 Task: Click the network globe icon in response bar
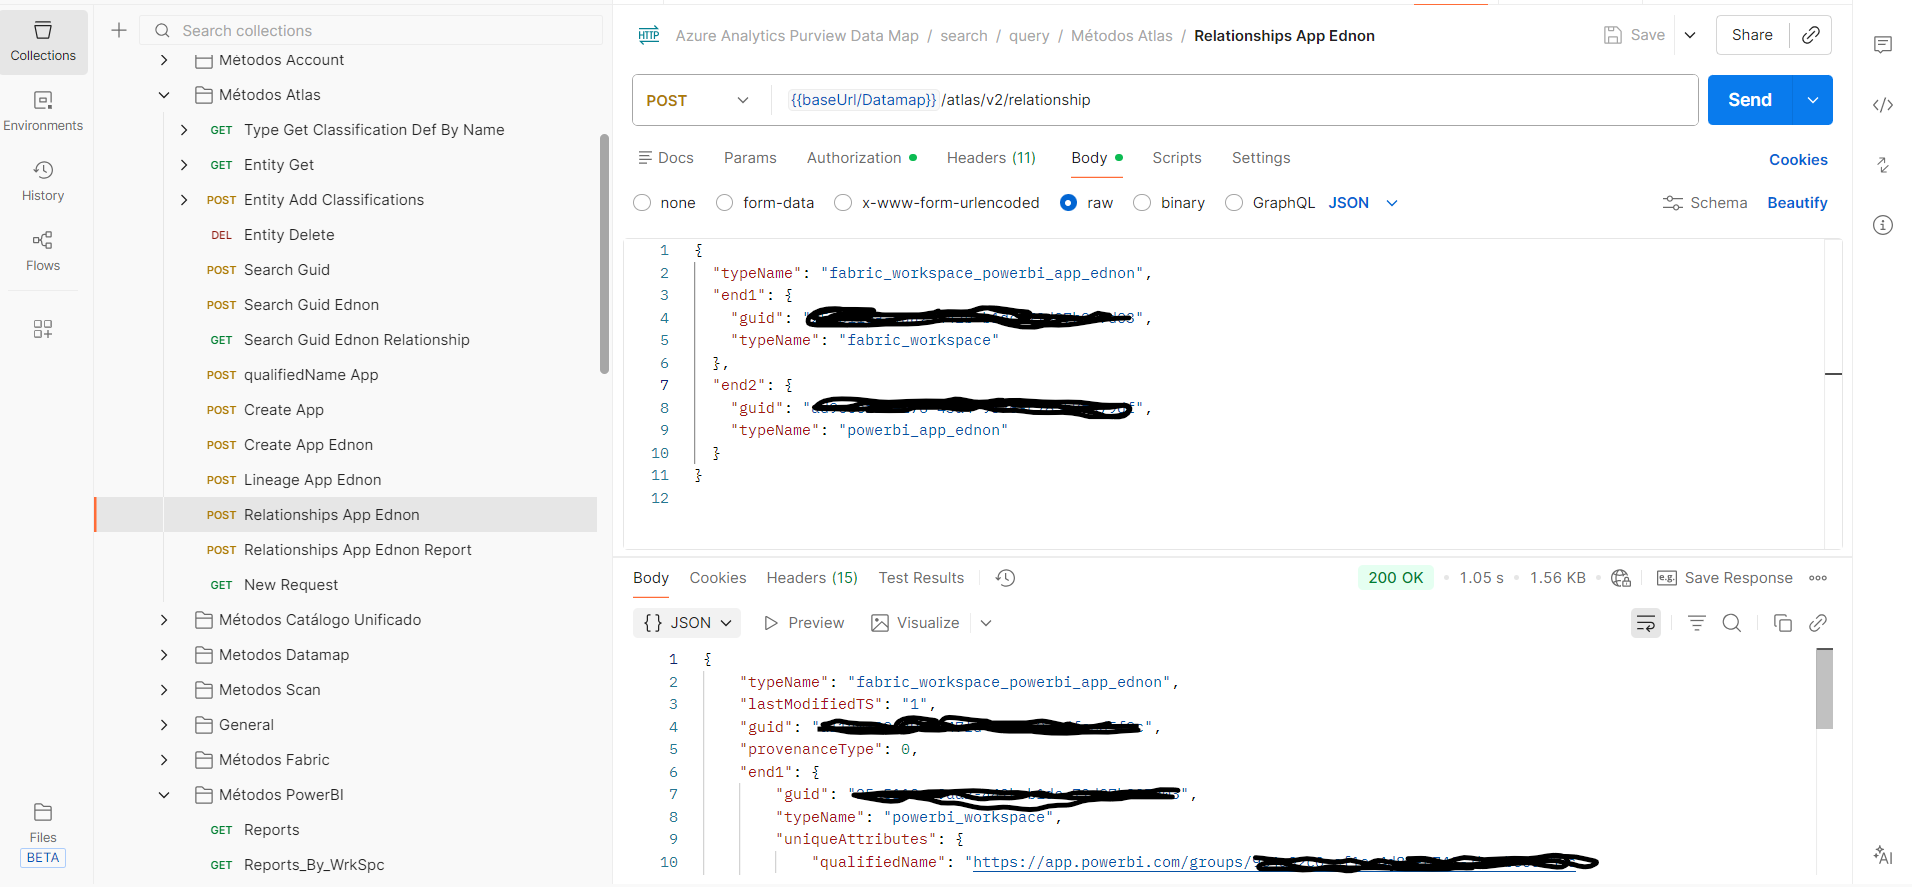coord(1621,578)
